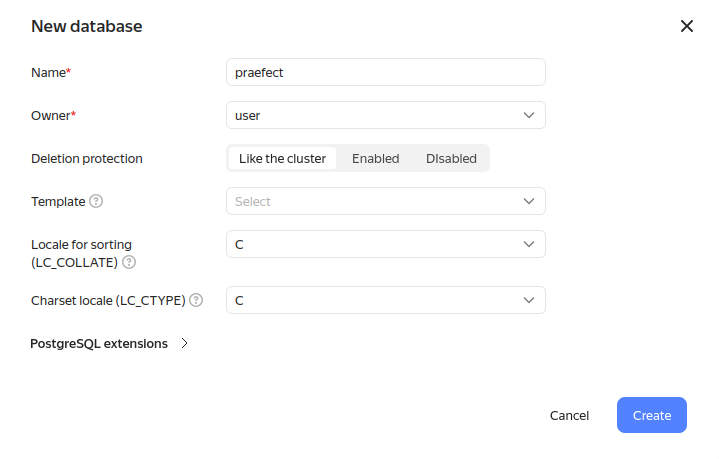Click the Owner dropdown chevron arrow

pyautogui.click(x=529, y=115)
